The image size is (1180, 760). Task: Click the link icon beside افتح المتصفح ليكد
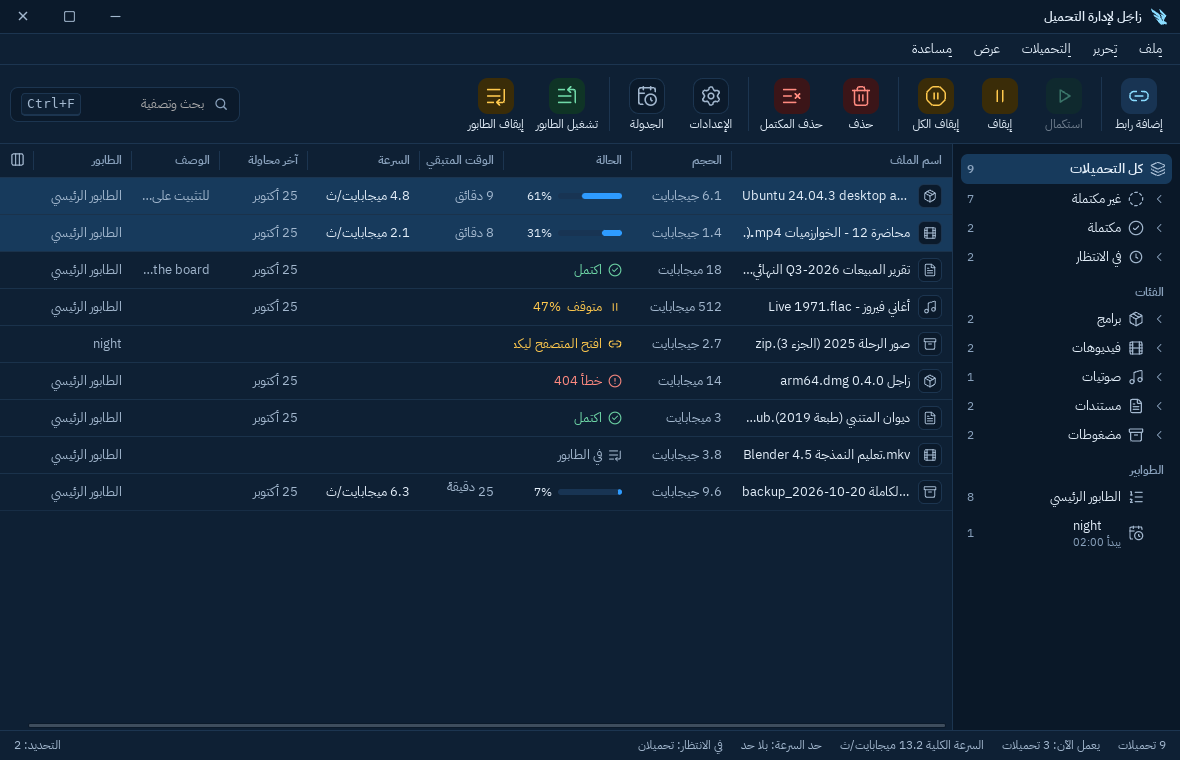click(x=615, y=344)
